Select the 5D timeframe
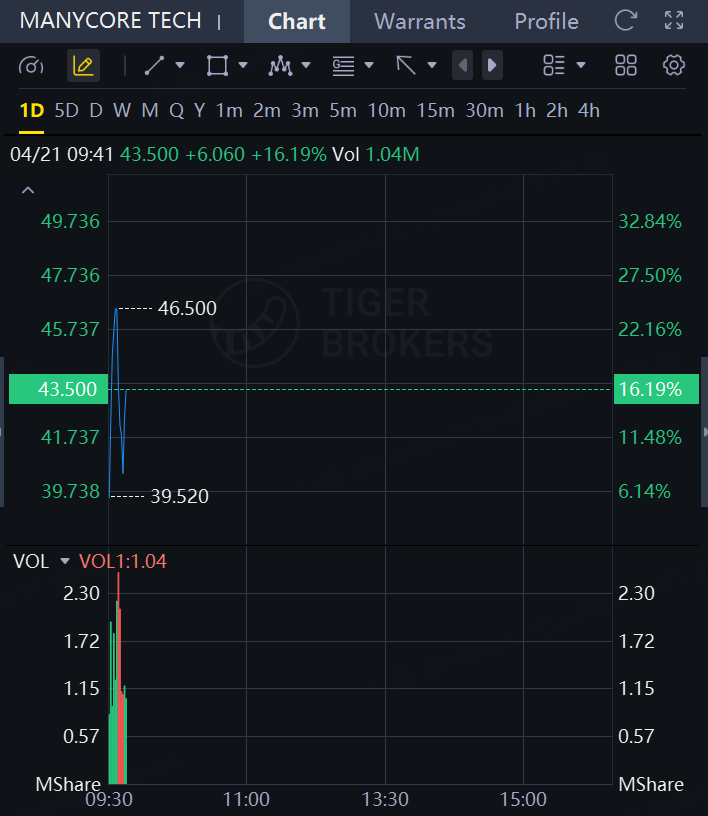The height and width of the screenshot is (816, 708). click(x=66, y=111)
